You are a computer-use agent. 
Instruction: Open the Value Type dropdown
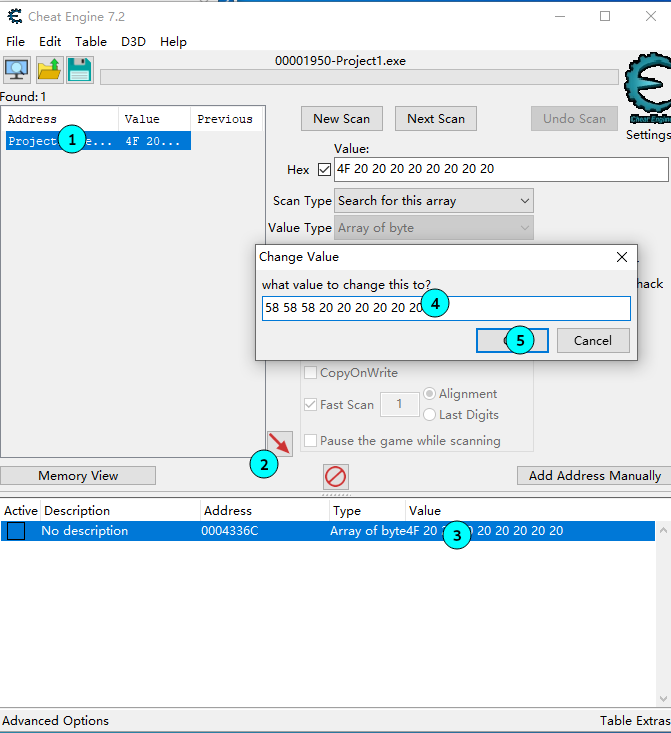click(433, 228)
